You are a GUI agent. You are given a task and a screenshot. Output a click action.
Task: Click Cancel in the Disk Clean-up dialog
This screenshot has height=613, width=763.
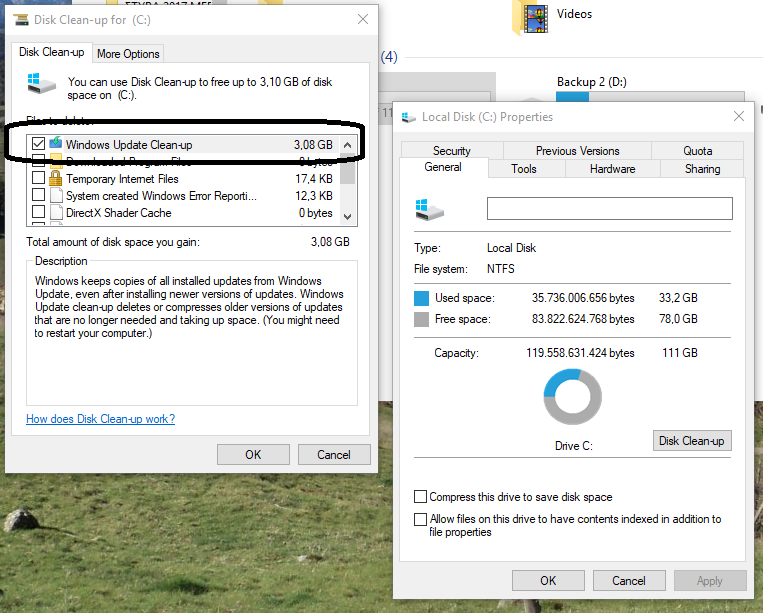pyautogui.click(x=334, y=454)
